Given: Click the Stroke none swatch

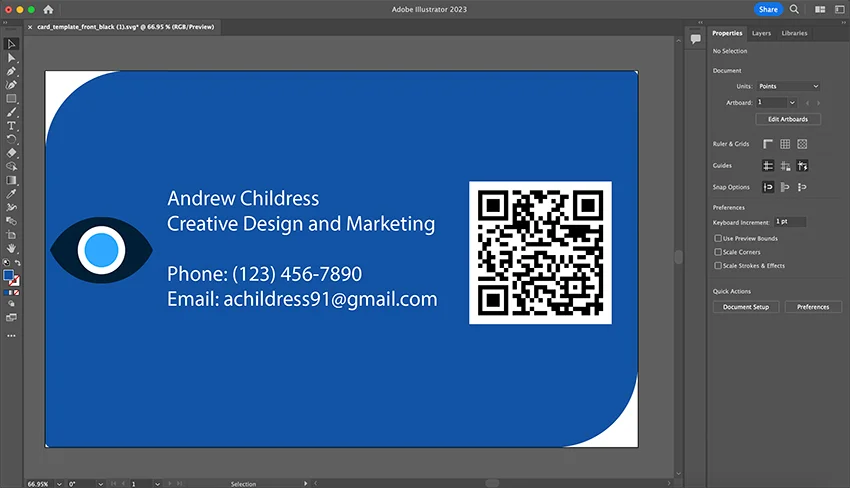Looking at the screenshot, I should click(x=15, y=280).
